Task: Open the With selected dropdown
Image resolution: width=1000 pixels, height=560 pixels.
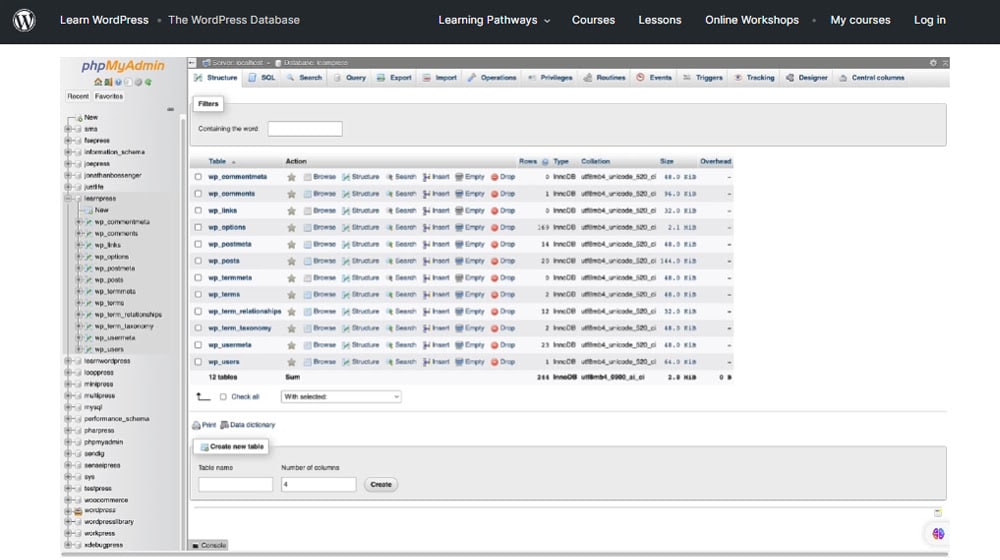Action: [x=341, y=397]
